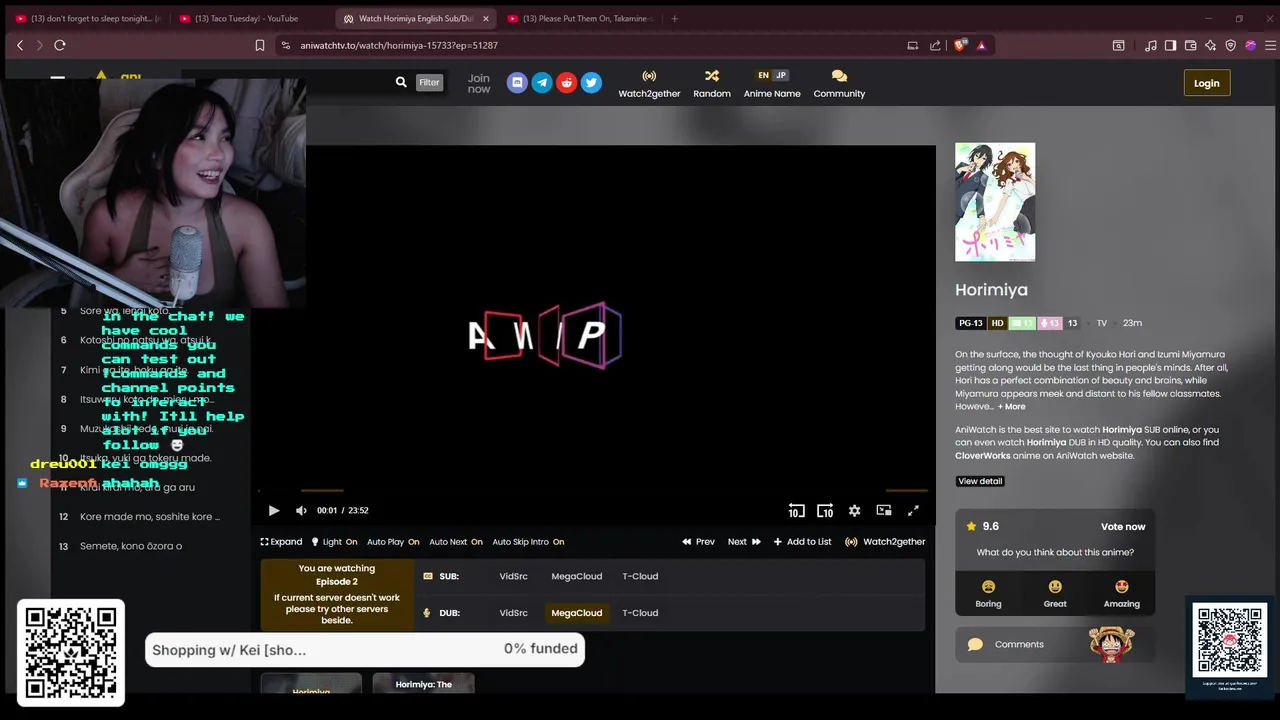
Task: Rate the anime as Boring
Action: click(x=988, y=594)
